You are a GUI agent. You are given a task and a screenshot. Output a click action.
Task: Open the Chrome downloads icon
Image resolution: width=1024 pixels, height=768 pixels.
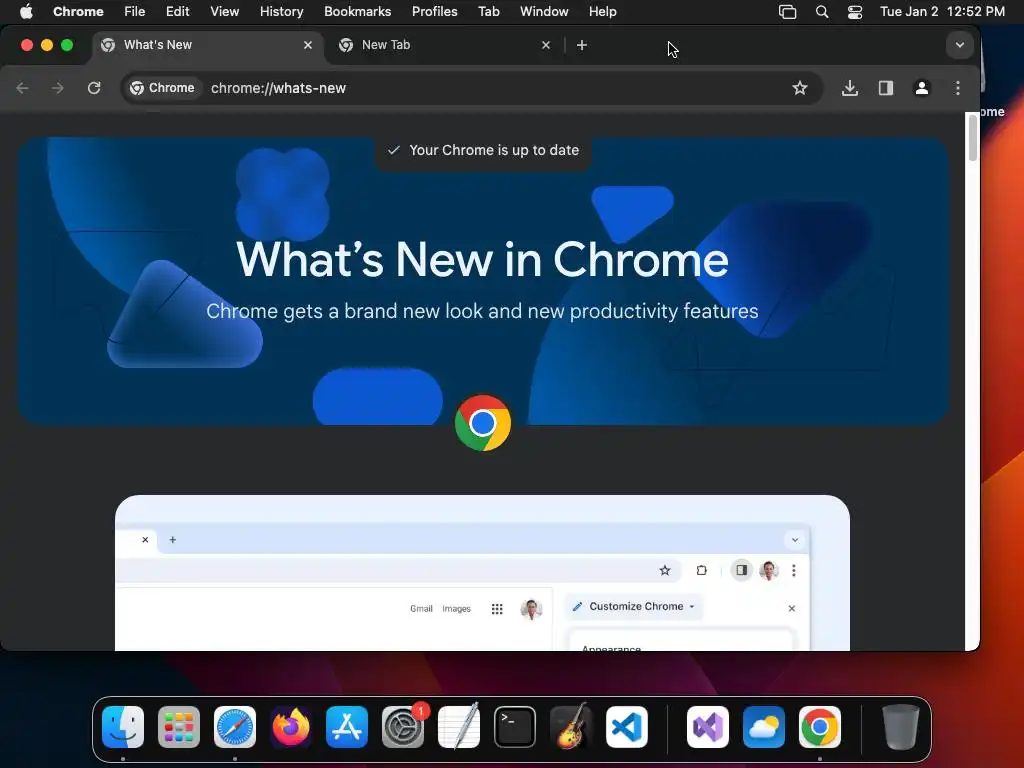click(x=850, y=88)
